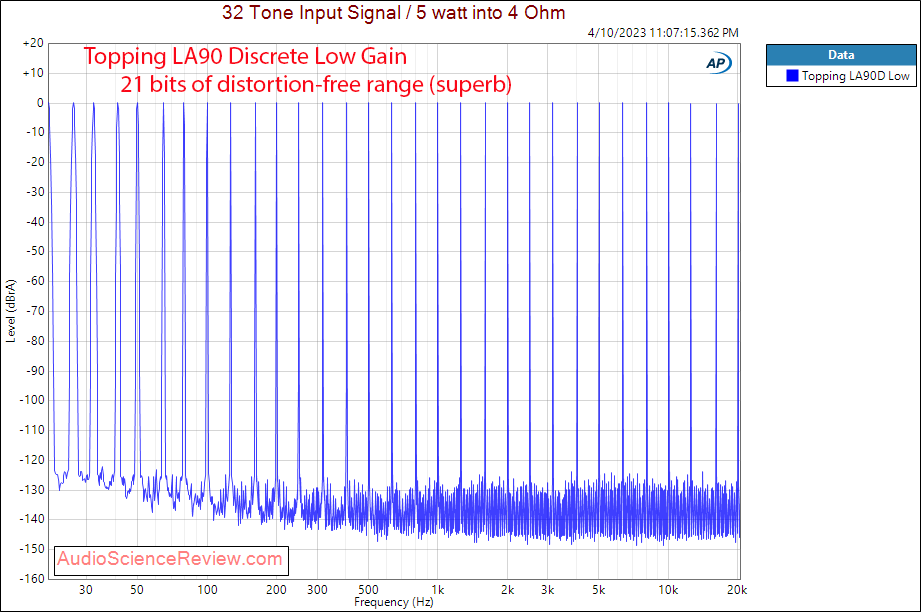
Task: Click the 0 tick on the level axis
Action: (x=38, y=103)
